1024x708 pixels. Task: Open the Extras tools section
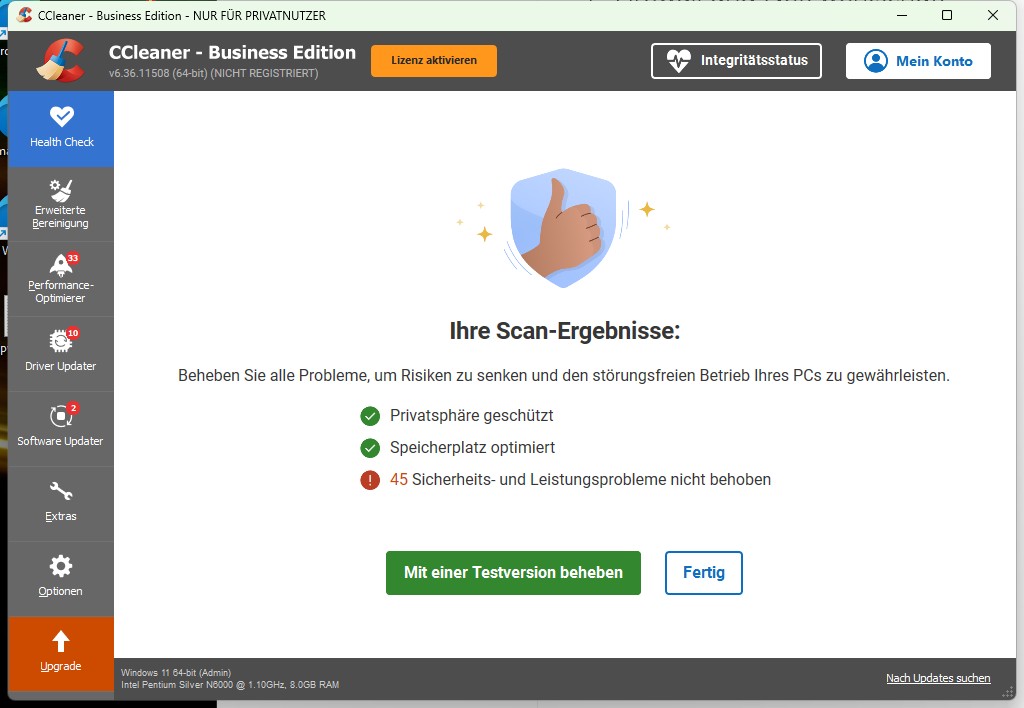[x=61, y=504]
